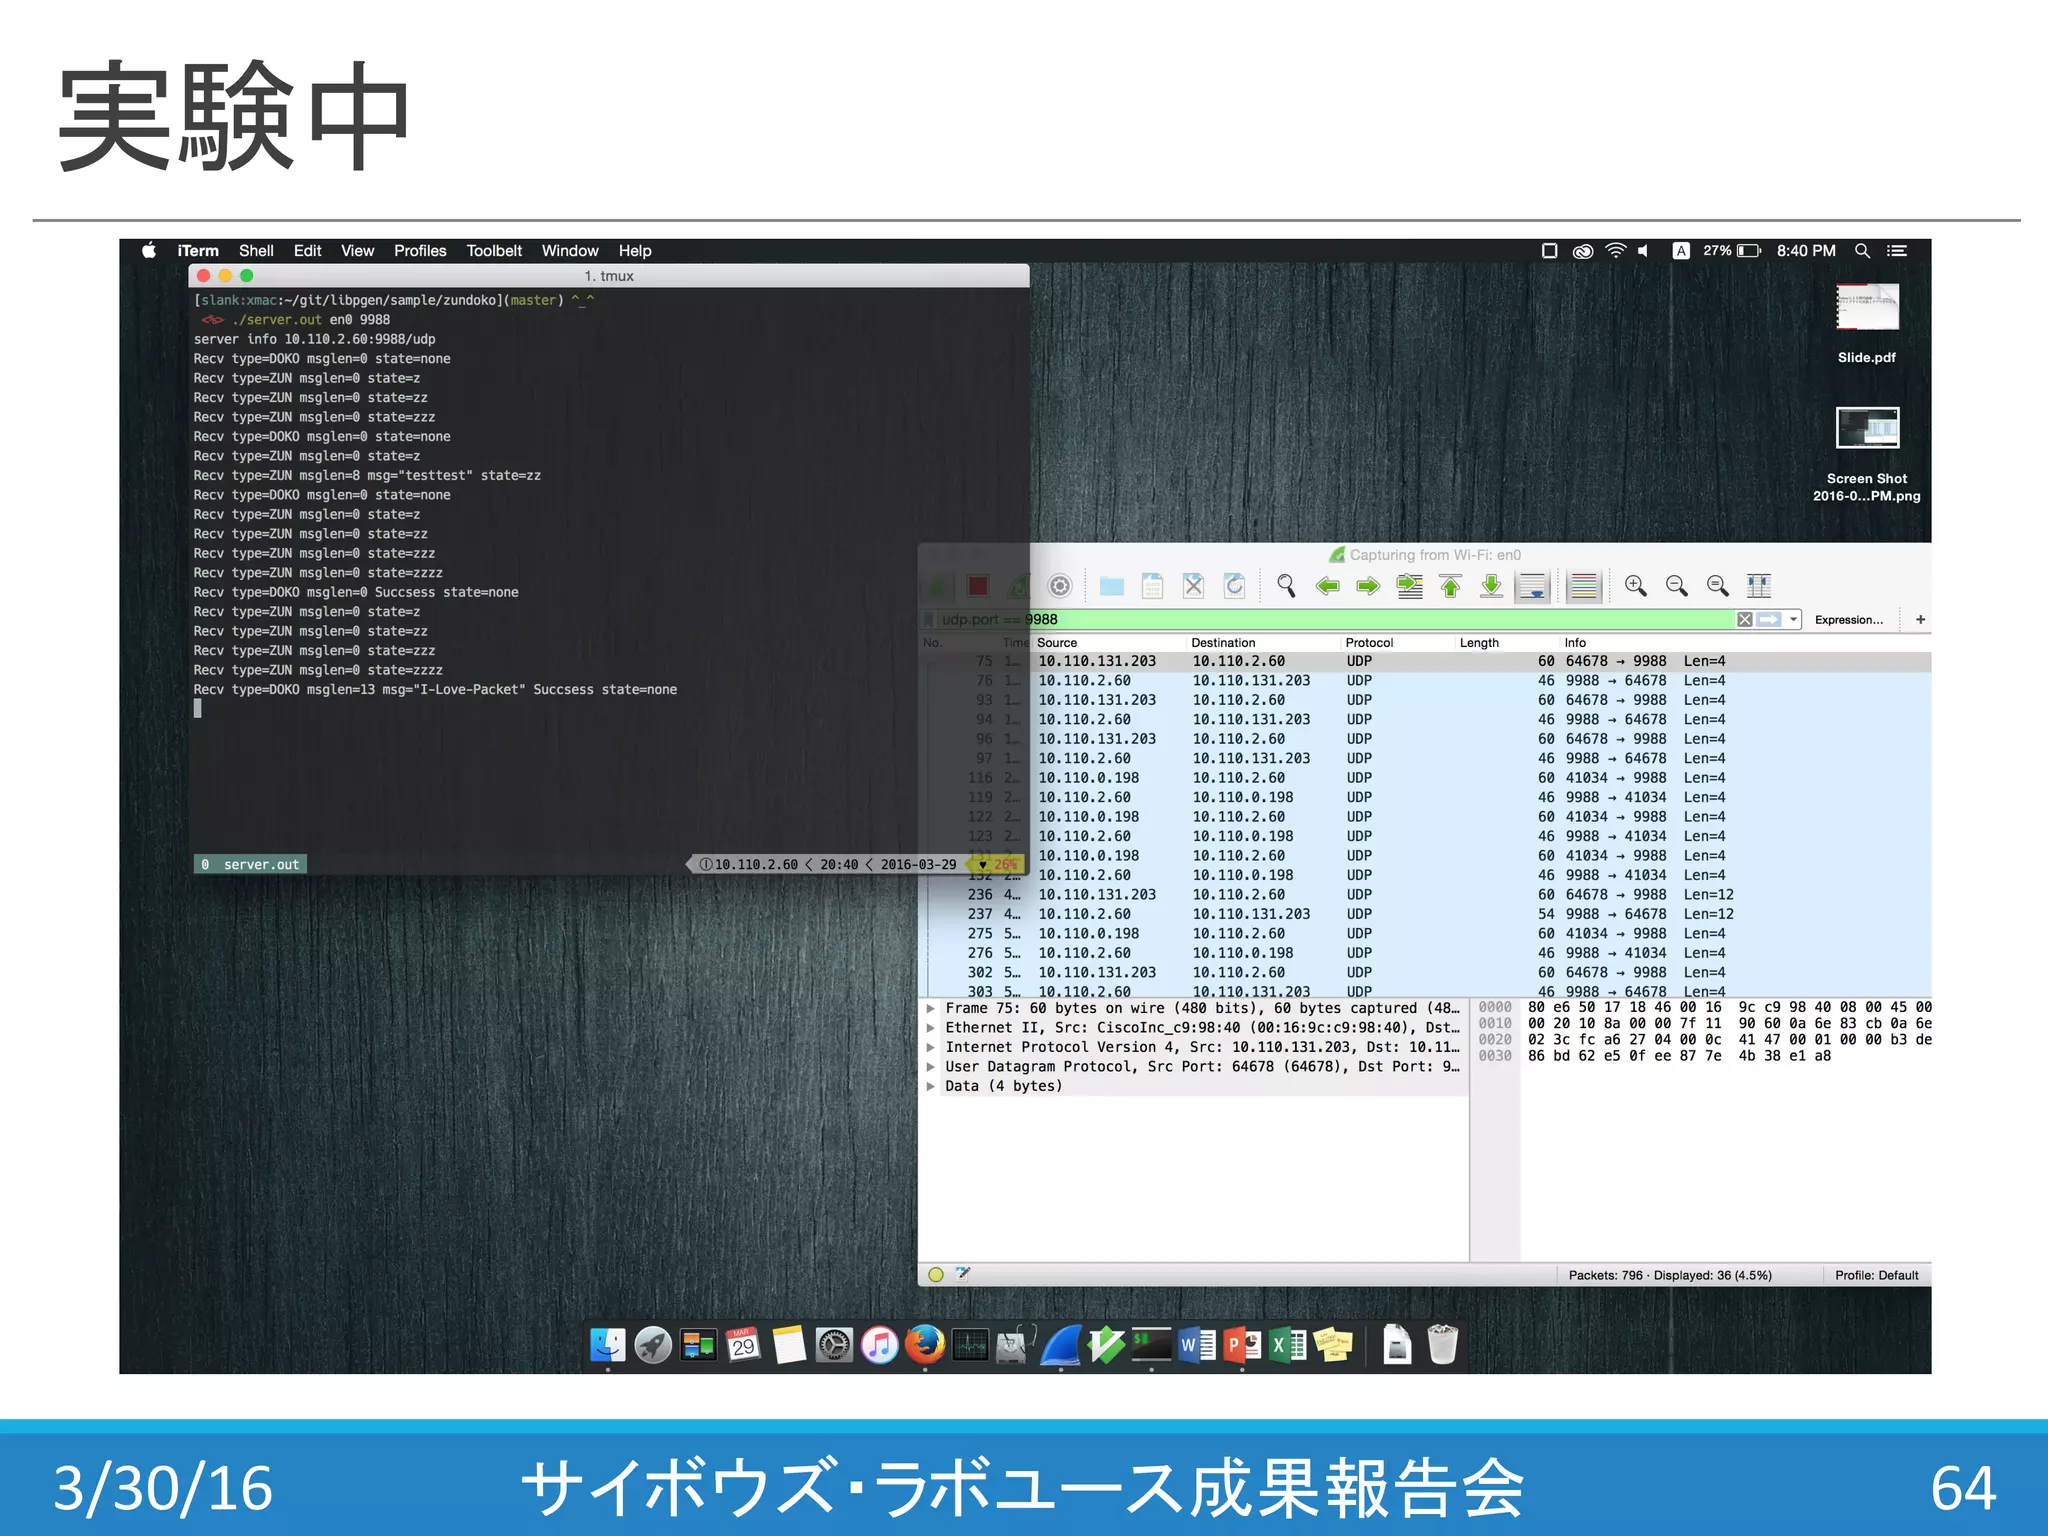Reload the capture file in Wireshark
2048x1536 pixels.
1235,586
